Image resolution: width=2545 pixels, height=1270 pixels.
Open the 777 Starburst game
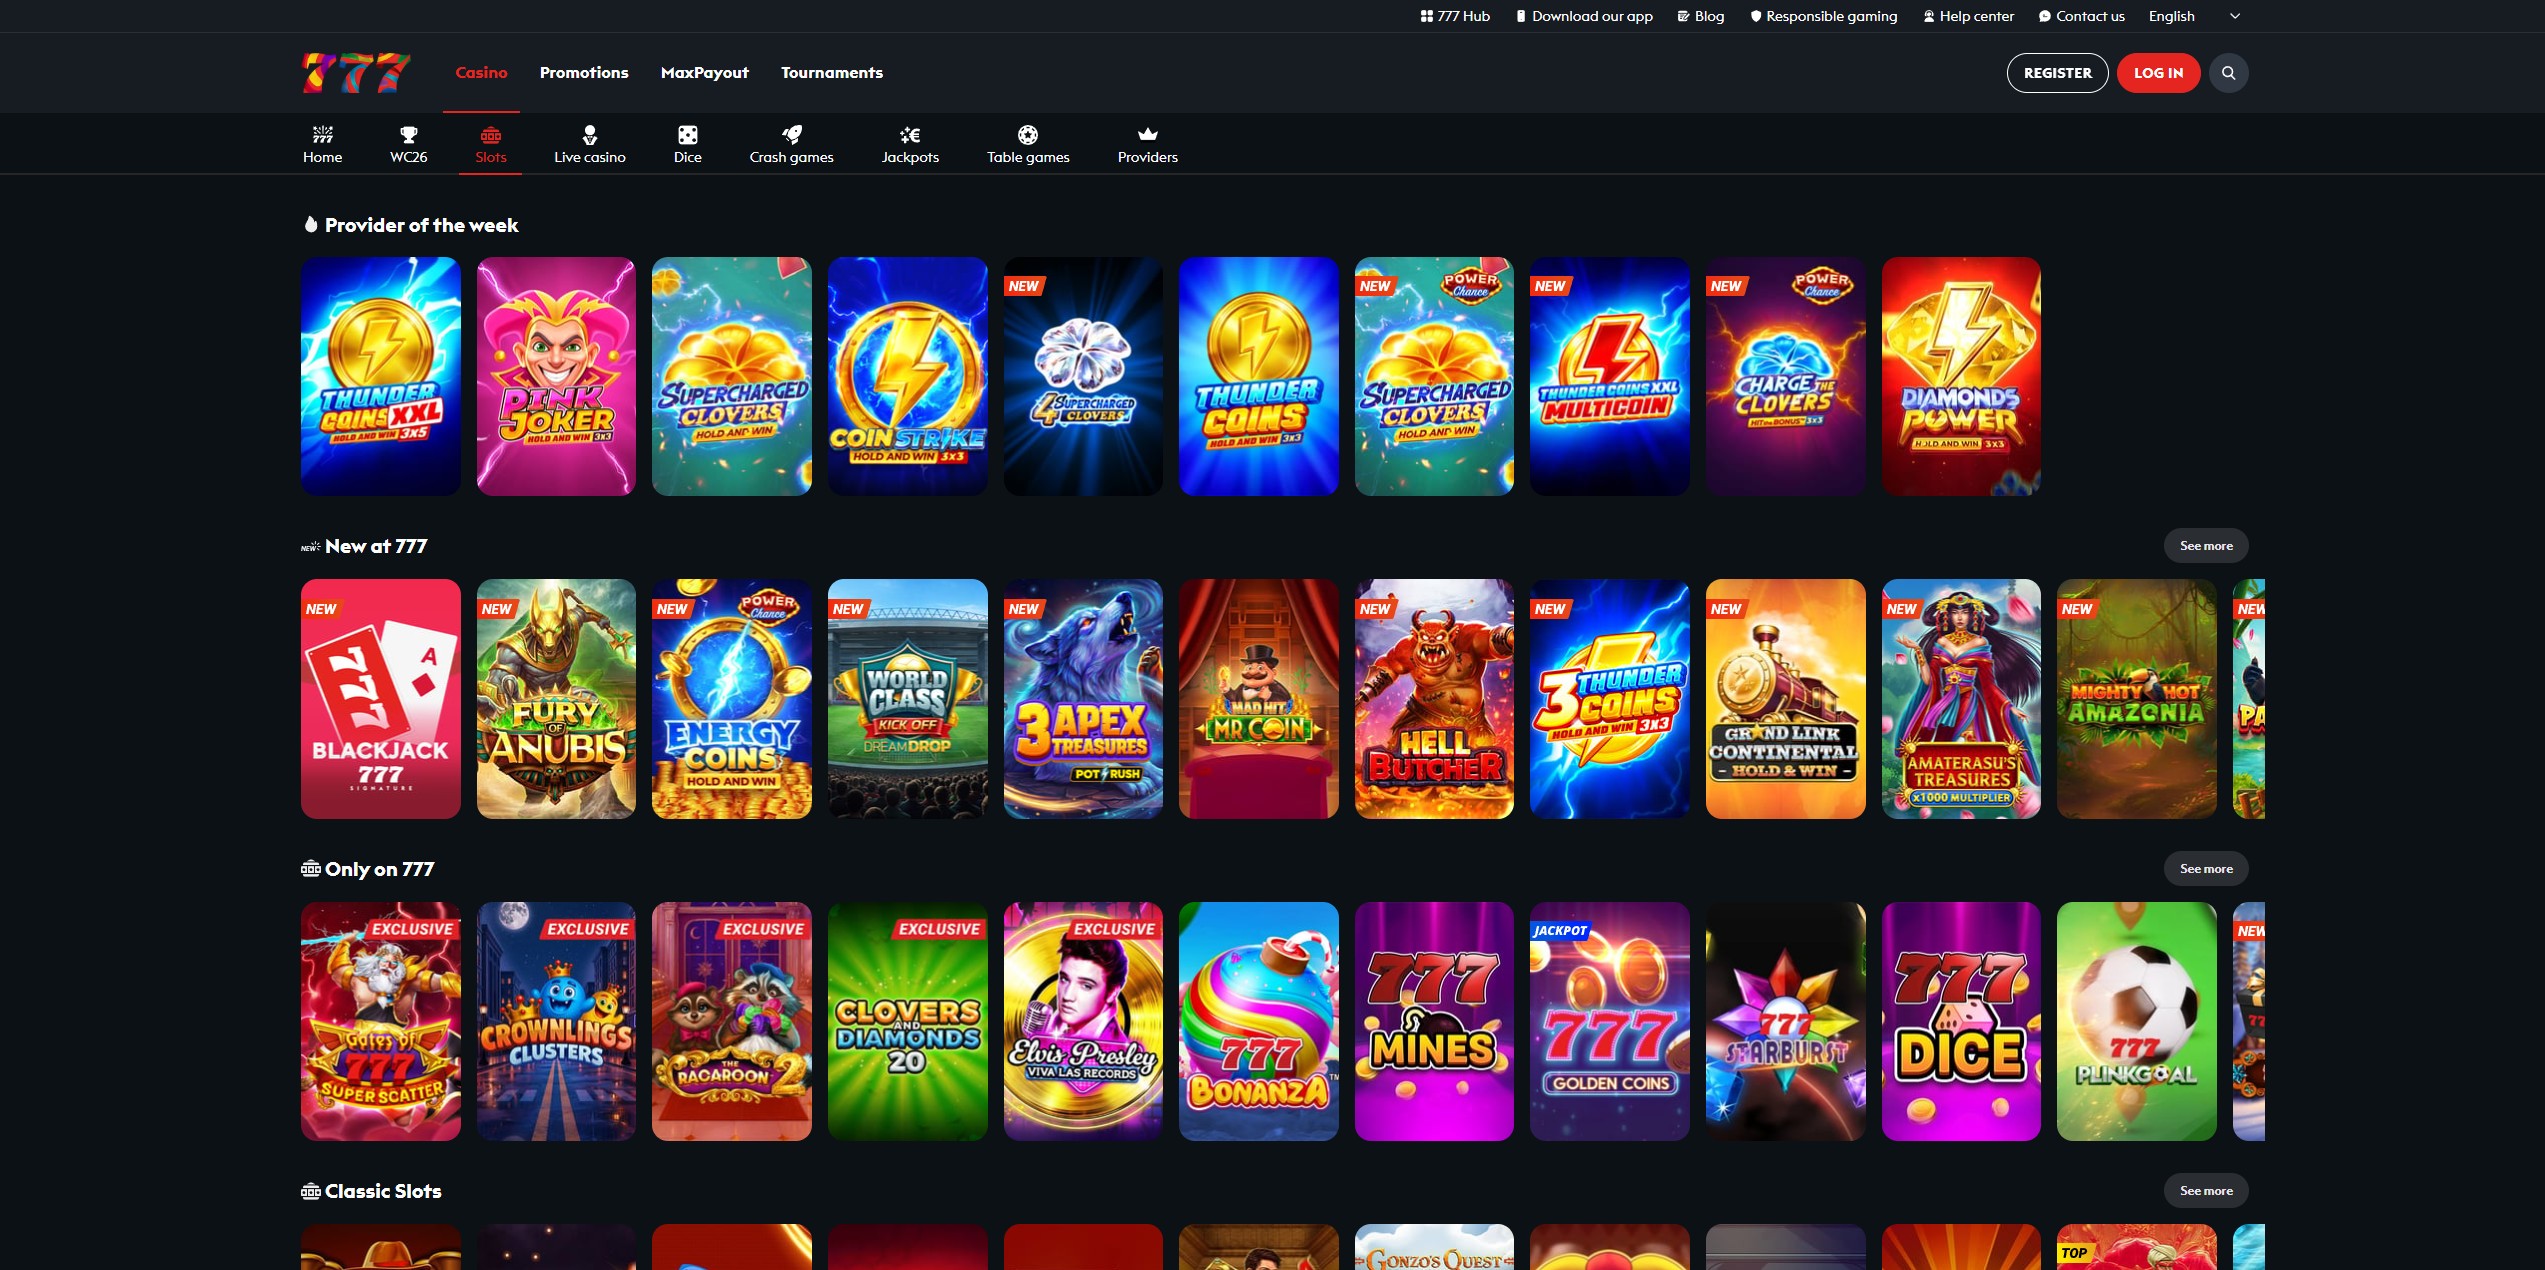click(1786, 1021)
